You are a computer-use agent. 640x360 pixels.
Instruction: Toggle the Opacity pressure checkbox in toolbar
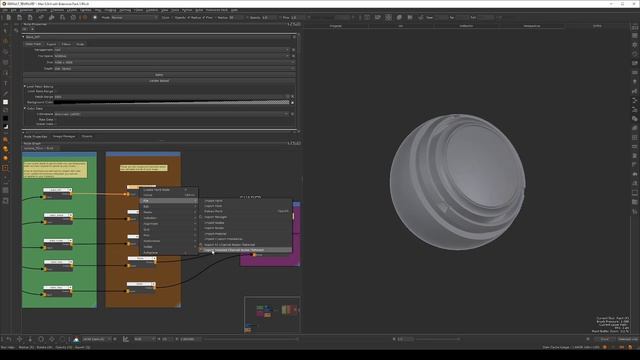tap(189, 18)
